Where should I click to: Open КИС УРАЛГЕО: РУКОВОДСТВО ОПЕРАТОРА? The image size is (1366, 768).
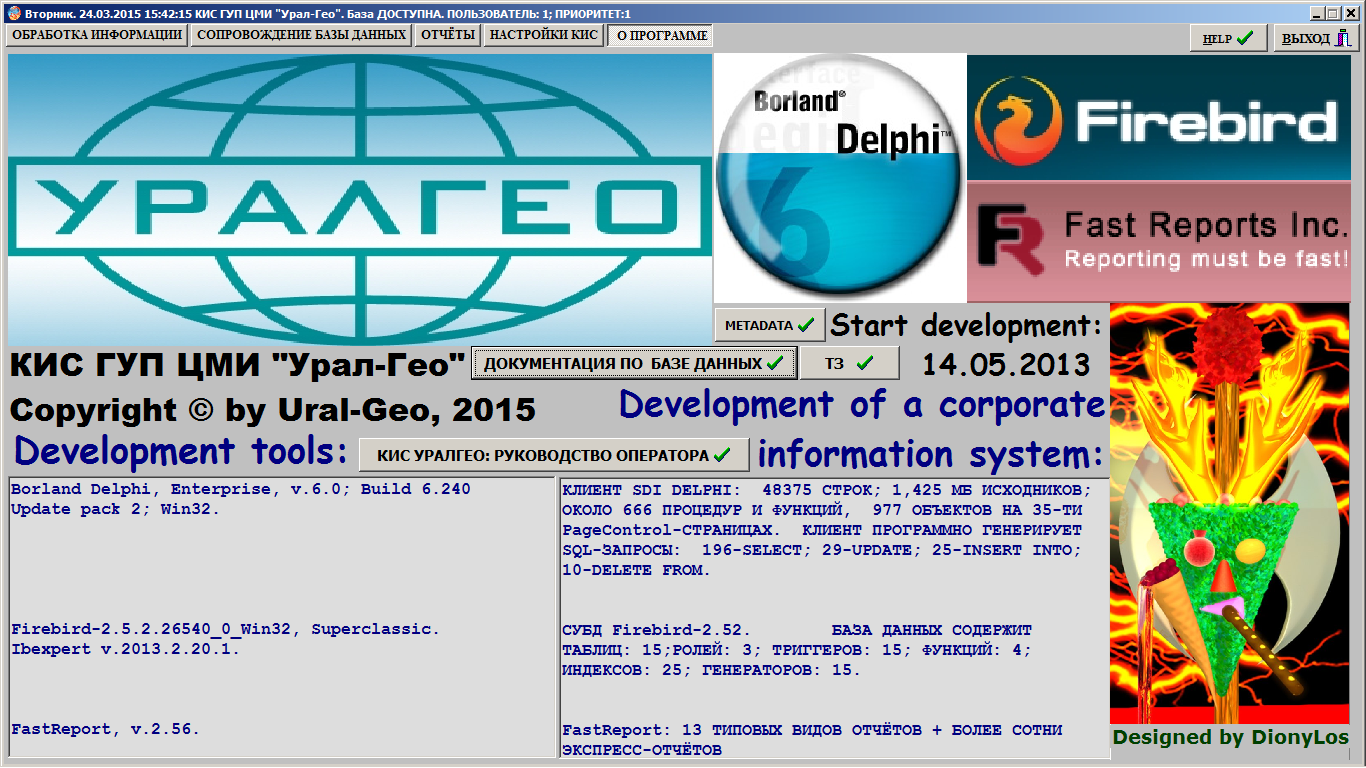pyautogui.click(x=554, y=455)
